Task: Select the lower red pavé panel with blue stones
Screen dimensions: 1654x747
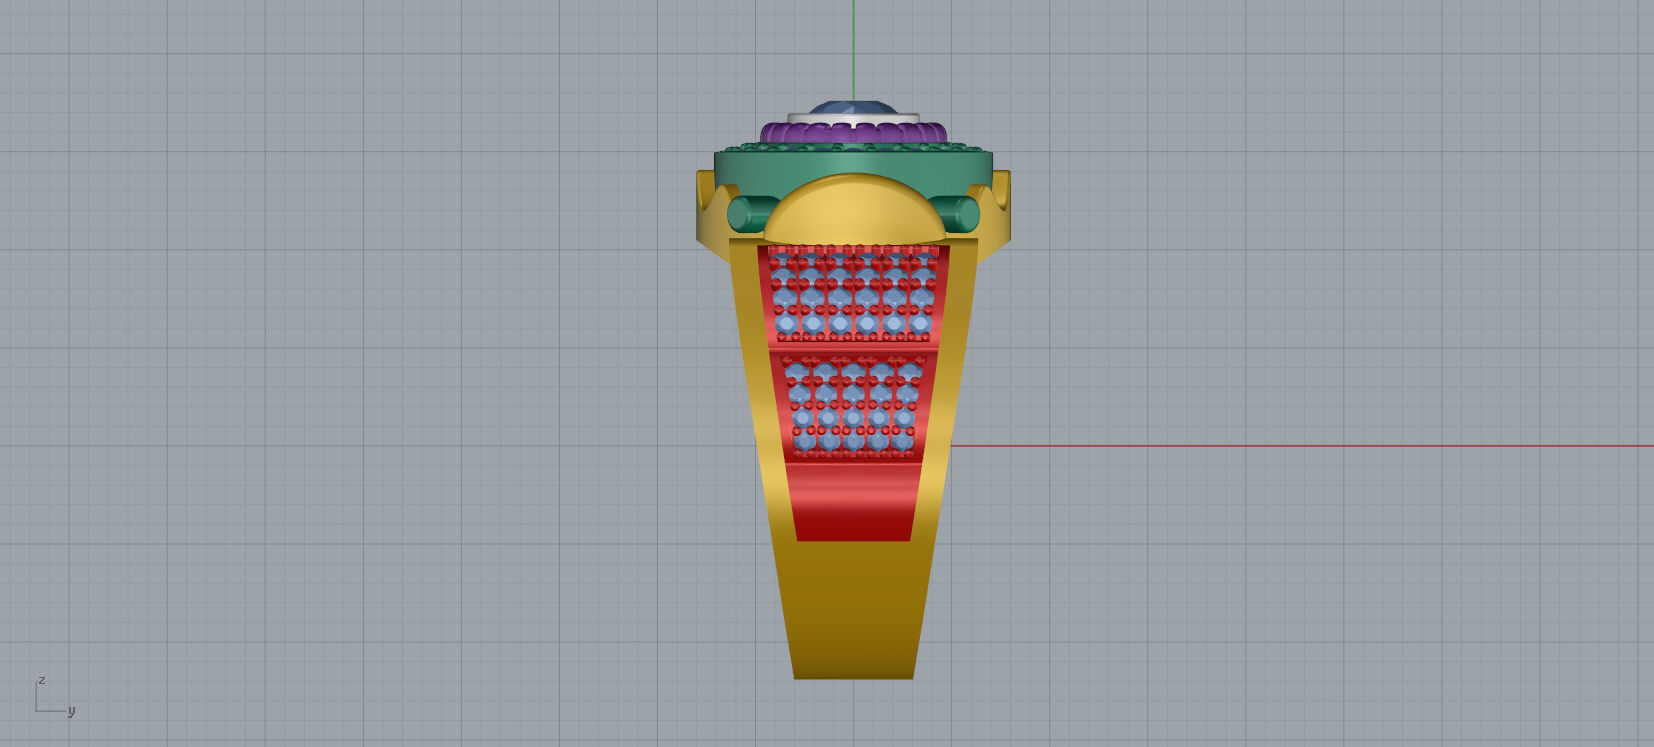Action: pyautogui.click(x=853, y=407)
